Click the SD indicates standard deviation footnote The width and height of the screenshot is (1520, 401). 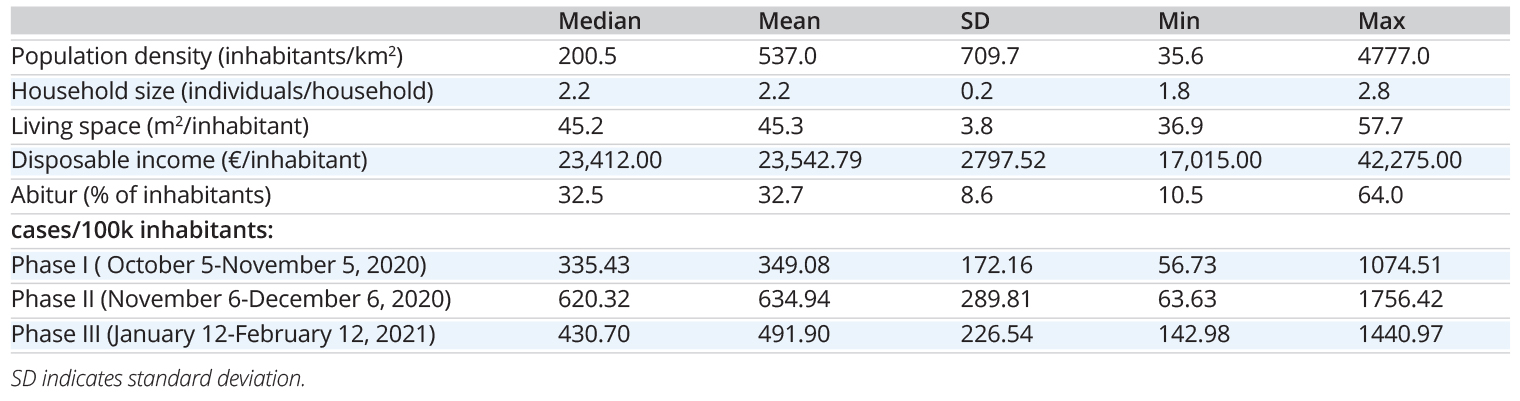158,380
